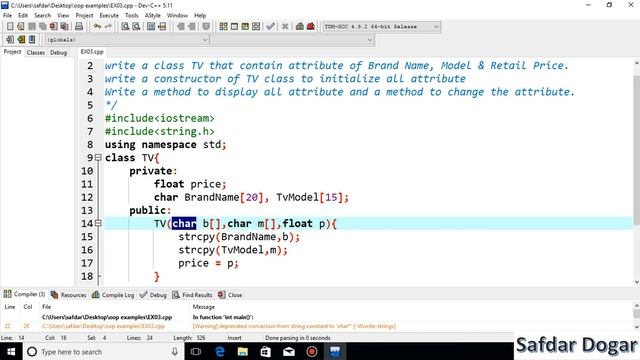Click the Find magnifier toolbar icon

click(x=125, y=27)
